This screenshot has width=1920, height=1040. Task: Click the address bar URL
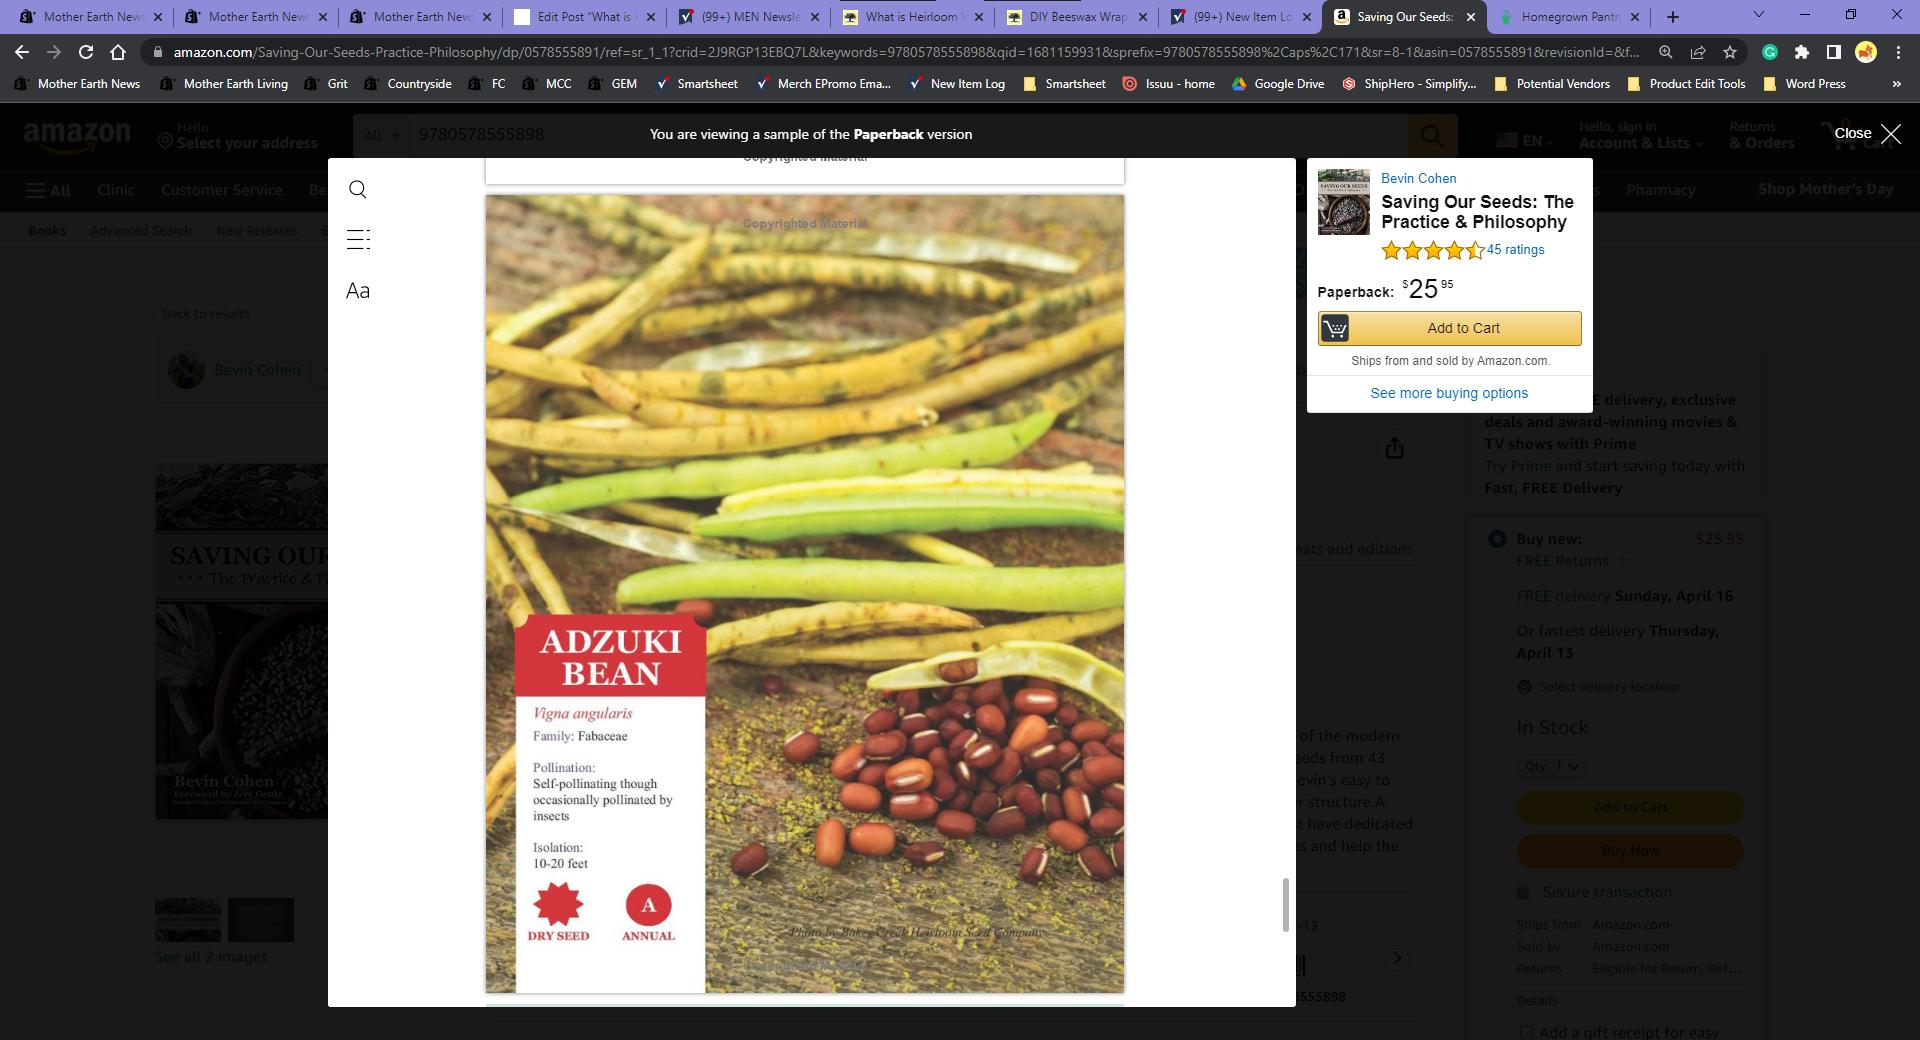905,52
